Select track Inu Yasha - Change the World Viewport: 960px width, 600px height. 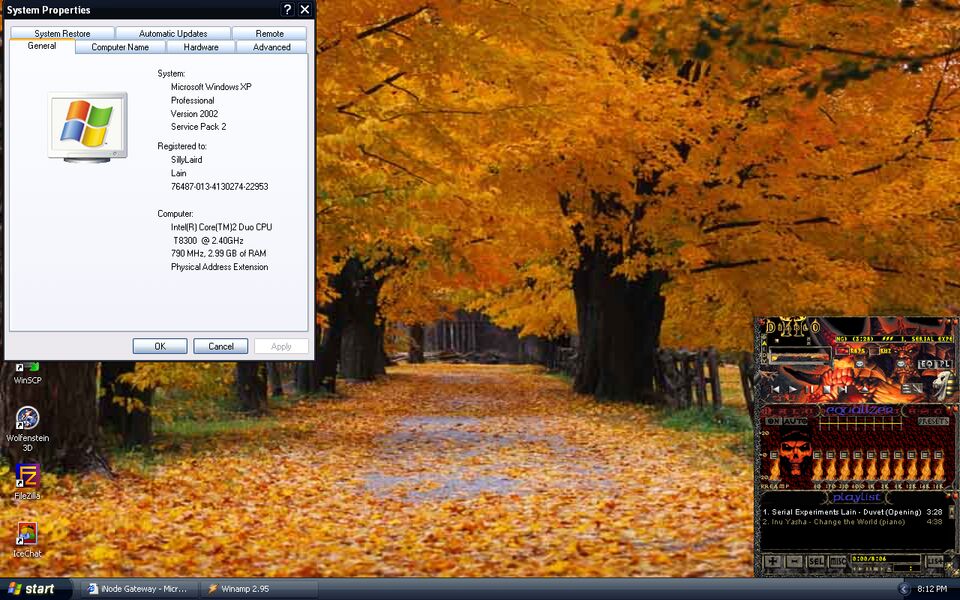click(x=853, y=522)
